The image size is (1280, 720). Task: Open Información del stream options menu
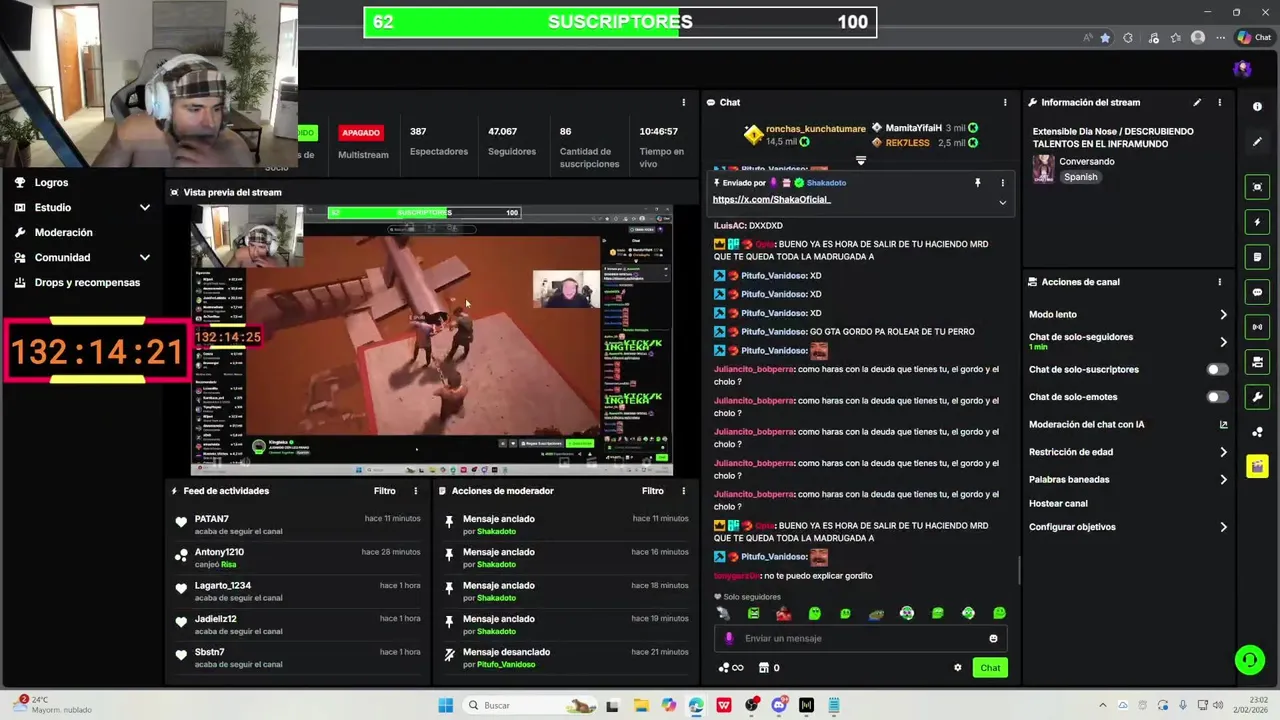pos(1219,102)
